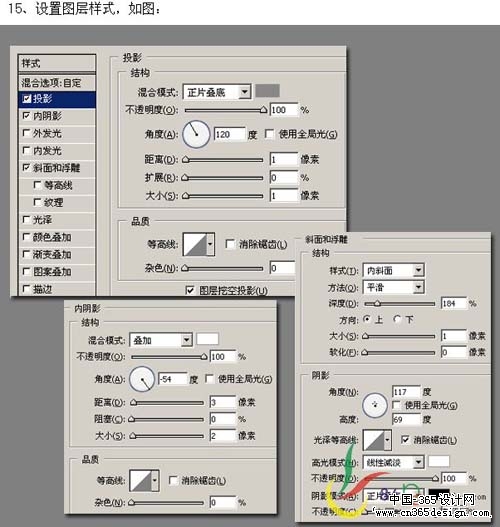This screenshot has height=527, width=500.
Task: Uncheck 图层挖空投影 checkbox
Action: (x=190, y=290)
